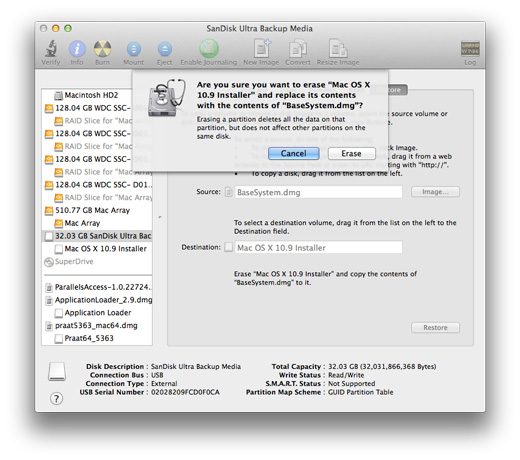Image resolution: width=520 pixels, height=460 pixels.
Task: Click the Image... button
Action: coord(435,192)
